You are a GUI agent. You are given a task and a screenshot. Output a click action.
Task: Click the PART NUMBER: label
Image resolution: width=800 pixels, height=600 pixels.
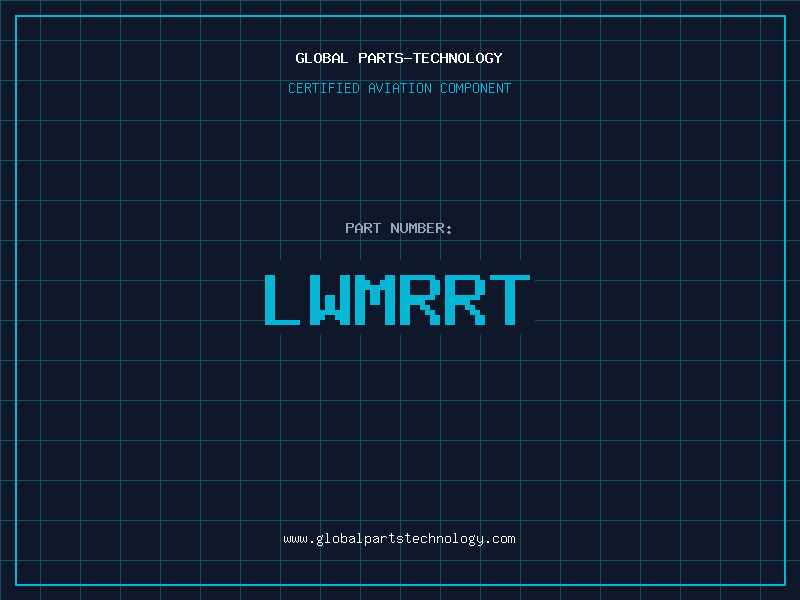click(x=399, y=228)
